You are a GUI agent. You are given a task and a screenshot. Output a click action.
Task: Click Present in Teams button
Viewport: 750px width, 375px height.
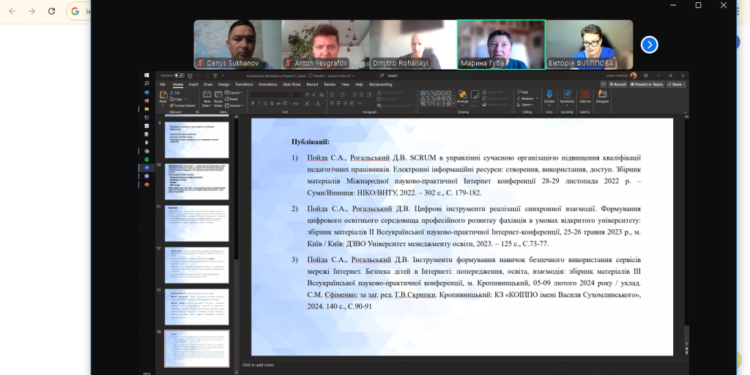pyautogui.click(x=647, y=84)
